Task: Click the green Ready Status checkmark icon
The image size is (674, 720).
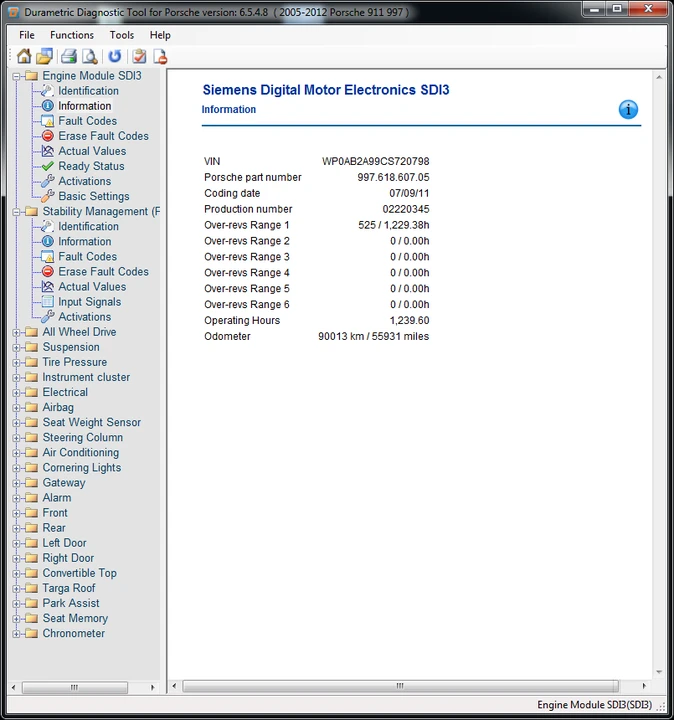Action: coord(48,166)
